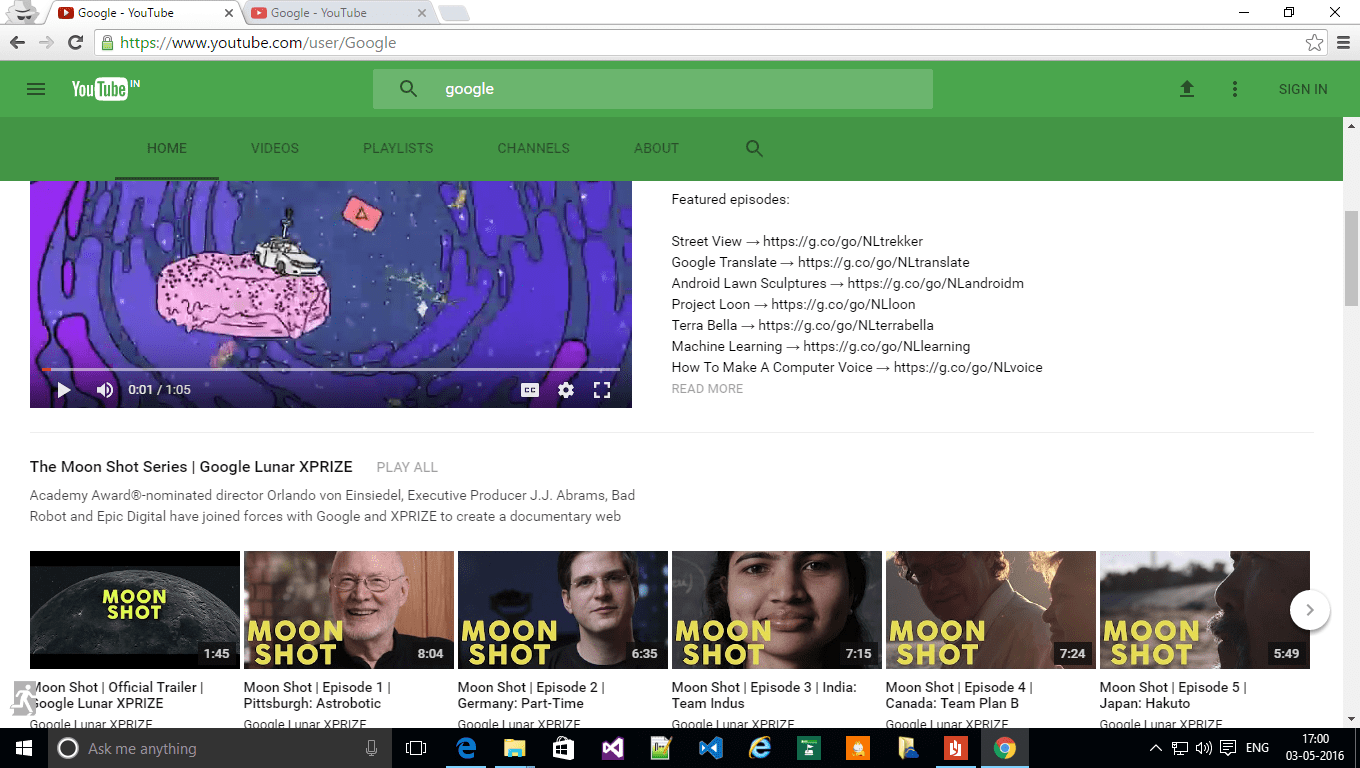Bookmark this page with the star icon
The image size is (1360, 768).
click(1314, 43)
